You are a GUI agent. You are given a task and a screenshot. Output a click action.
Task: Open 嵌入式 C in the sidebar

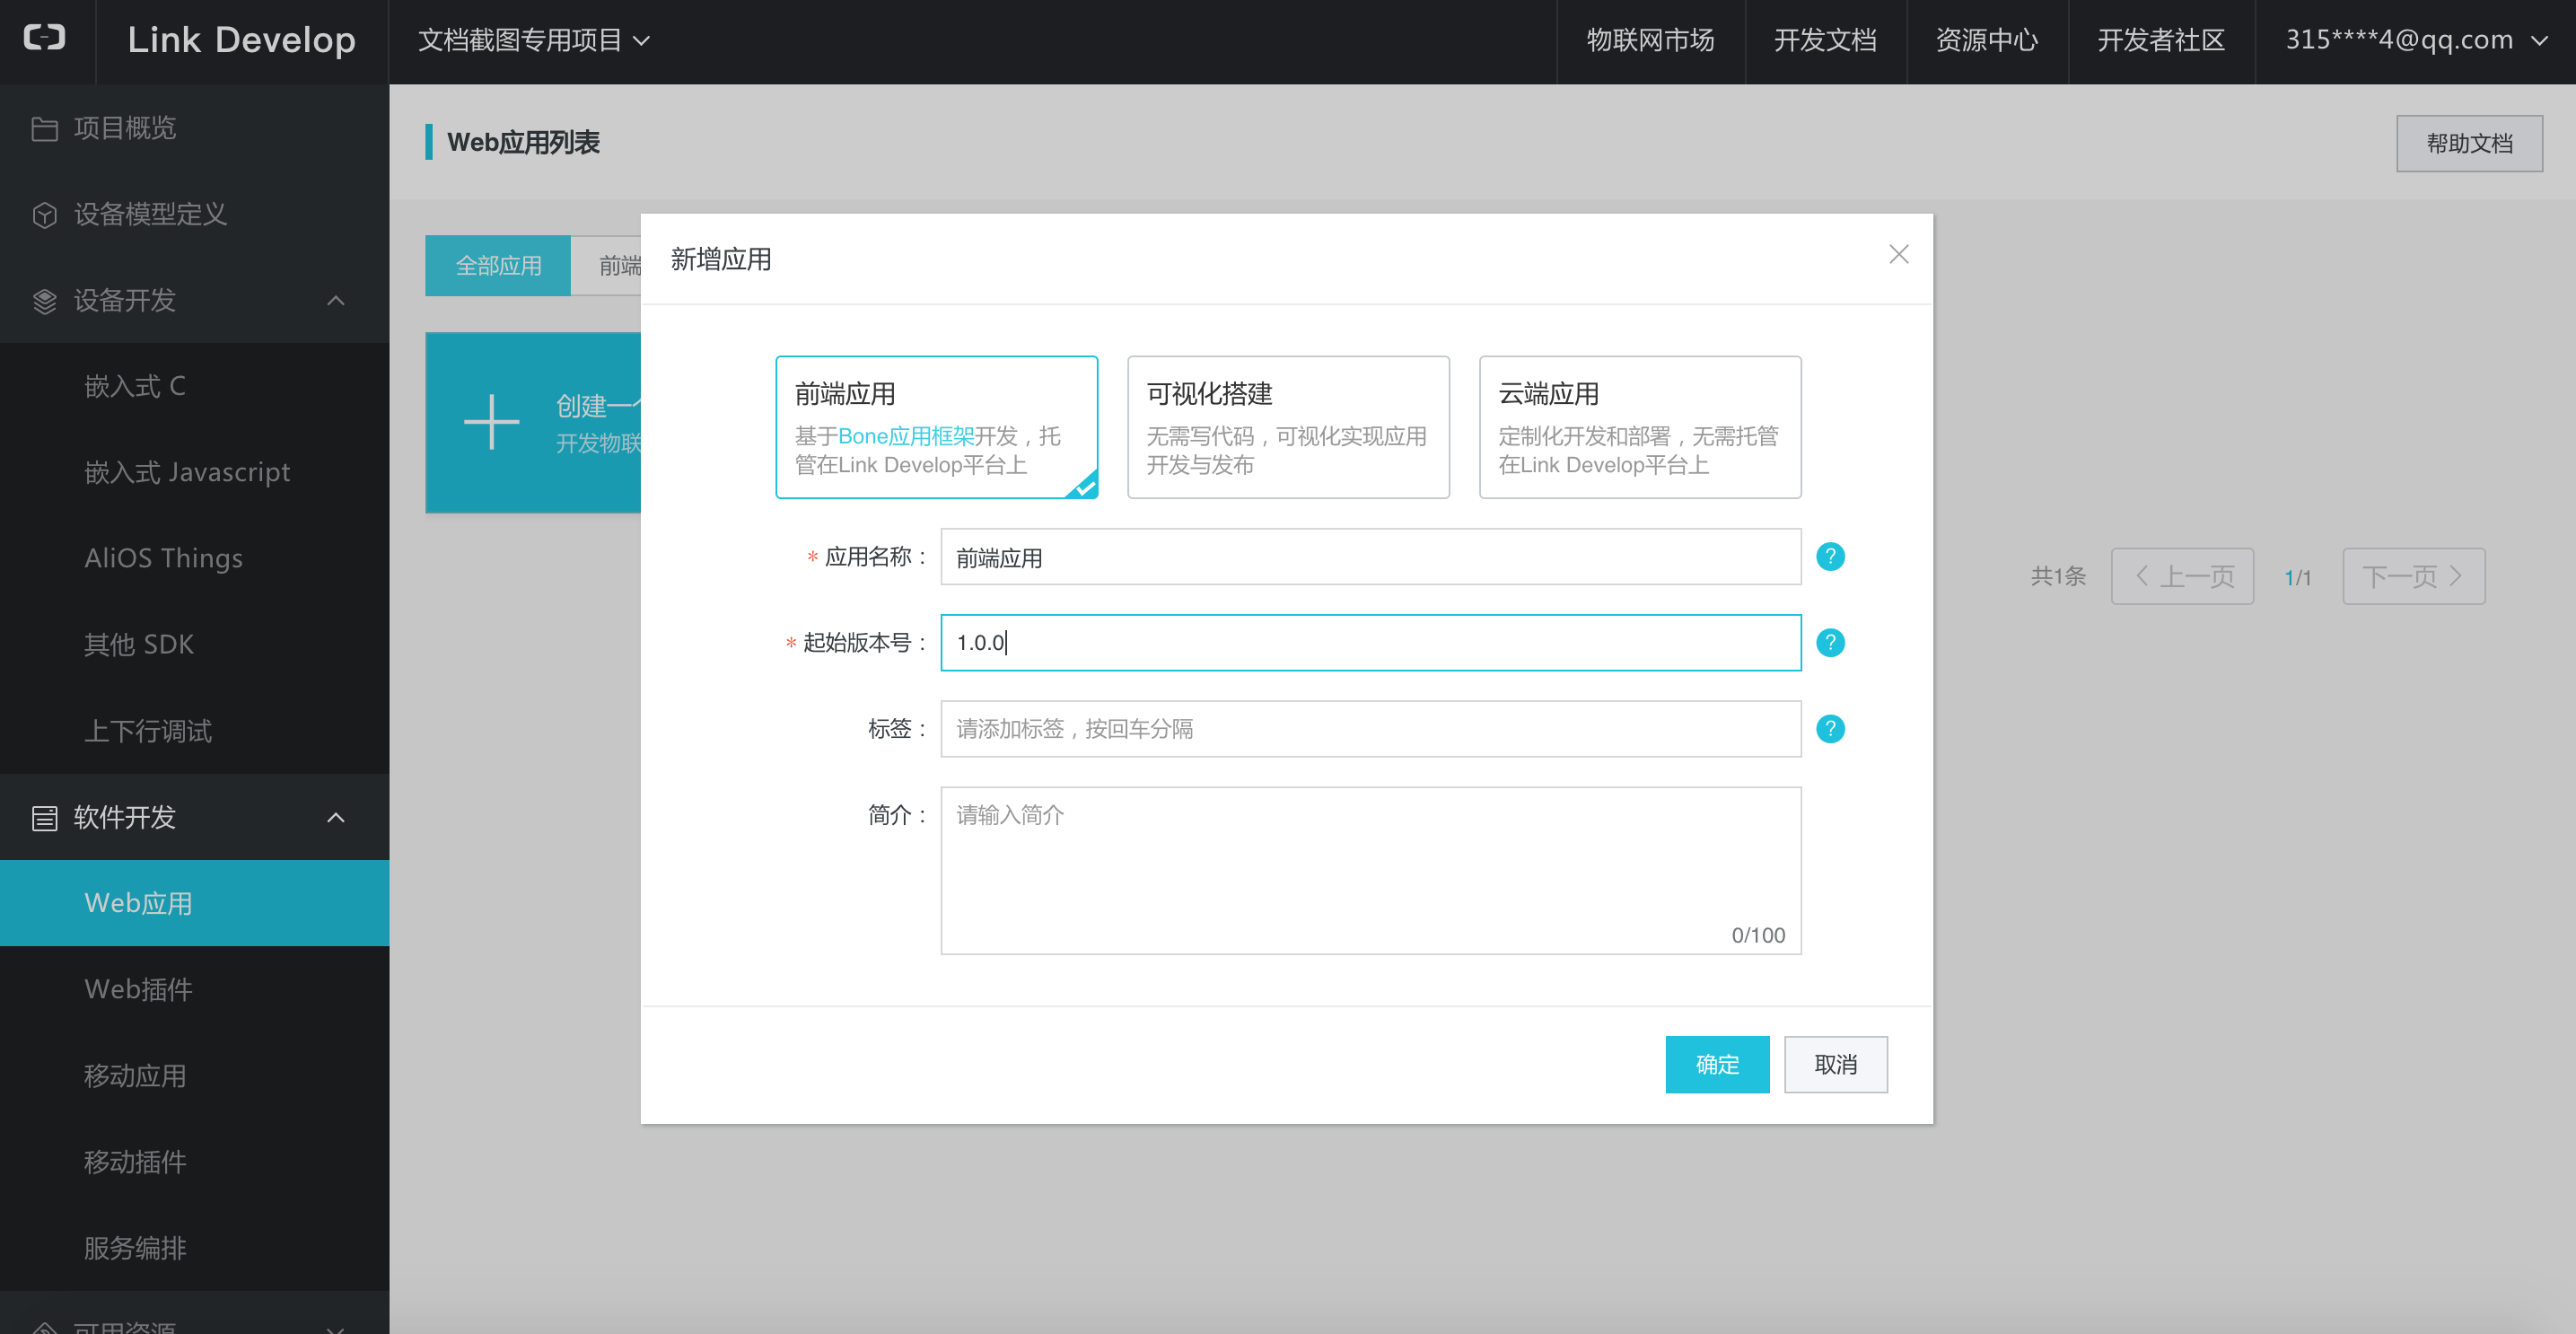194,386
